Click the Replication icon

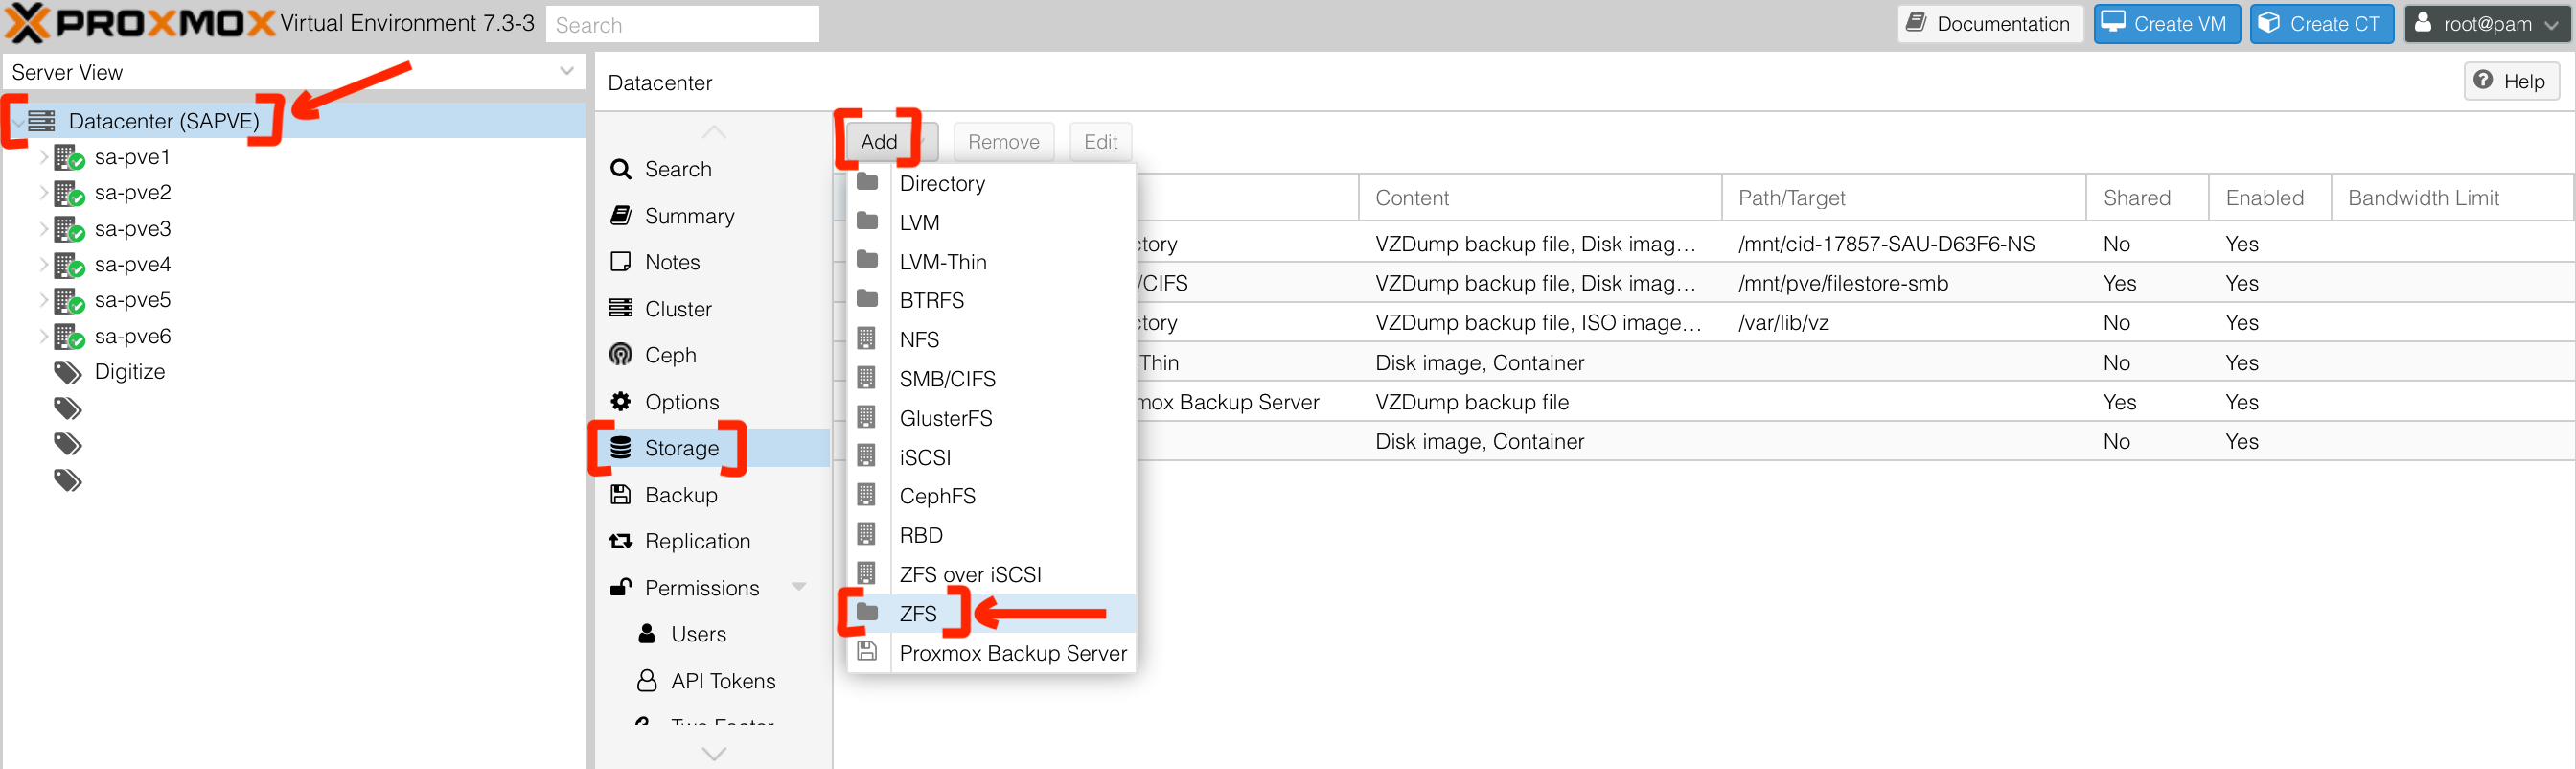pos(621,540)
